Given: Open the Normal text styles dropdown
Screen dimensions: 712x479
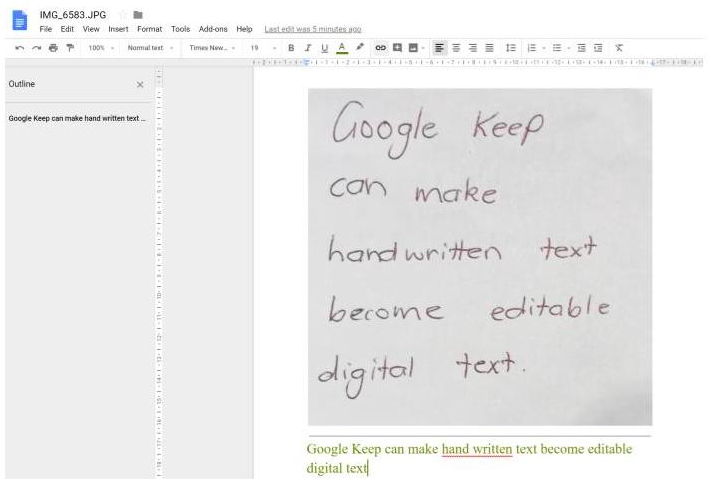Looking at the screenshot, I should [150, 48].
